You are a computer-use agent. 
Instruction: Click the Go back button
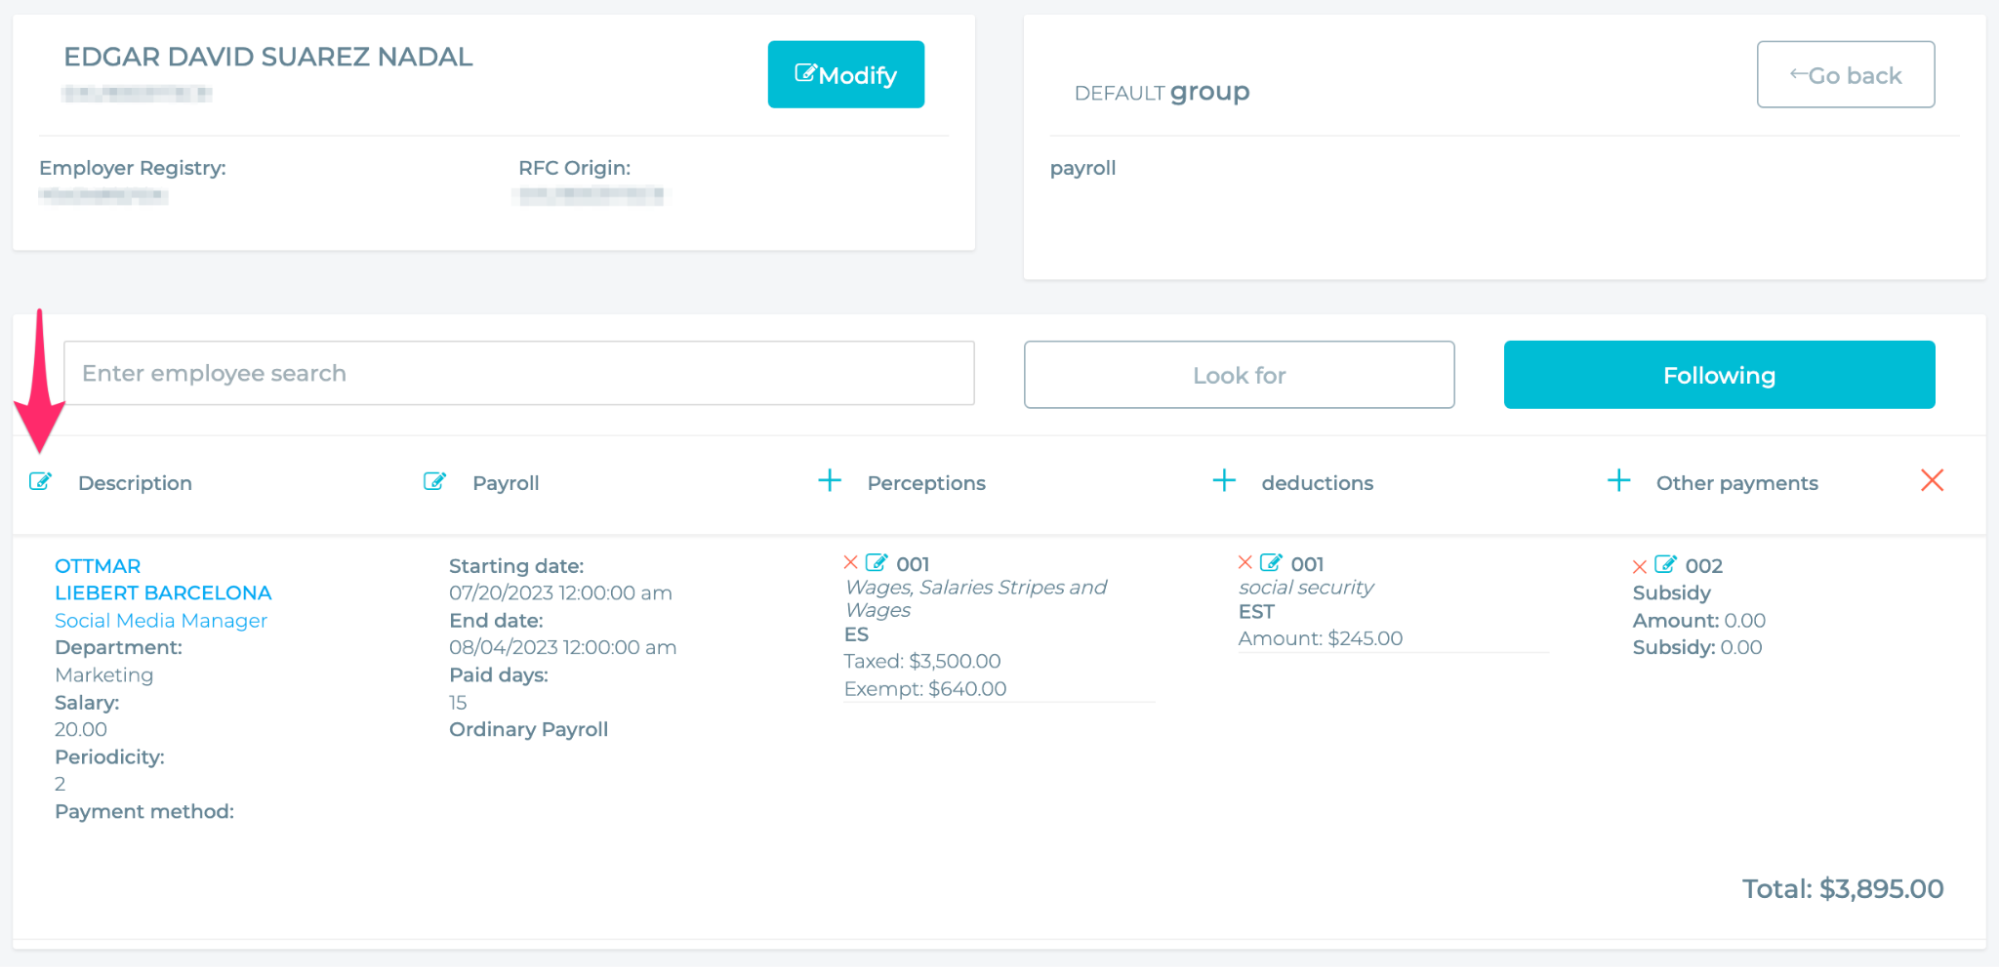pos(1846,75)
